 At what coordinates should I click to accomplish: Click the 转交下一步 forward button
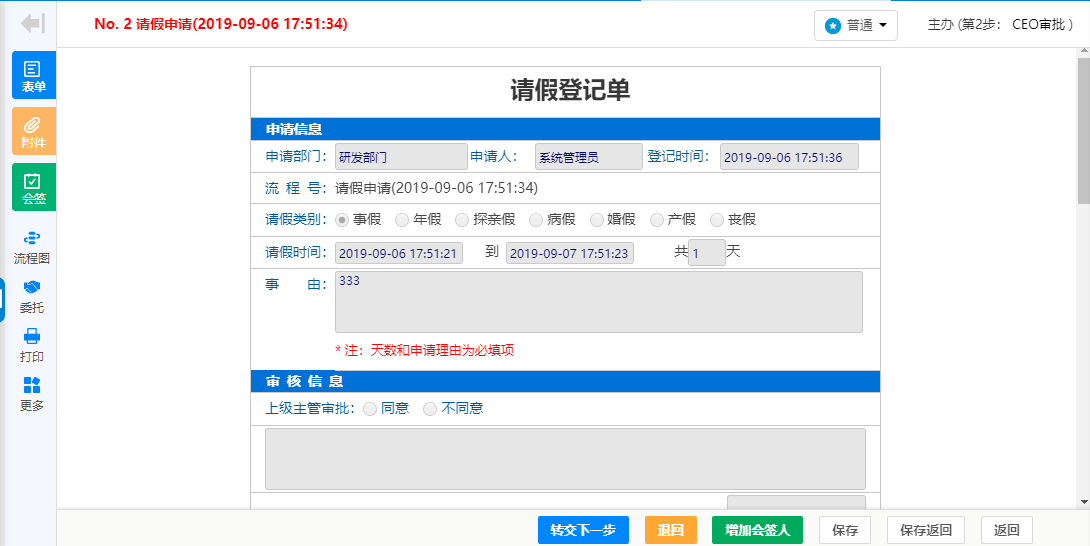click(583, 530)
